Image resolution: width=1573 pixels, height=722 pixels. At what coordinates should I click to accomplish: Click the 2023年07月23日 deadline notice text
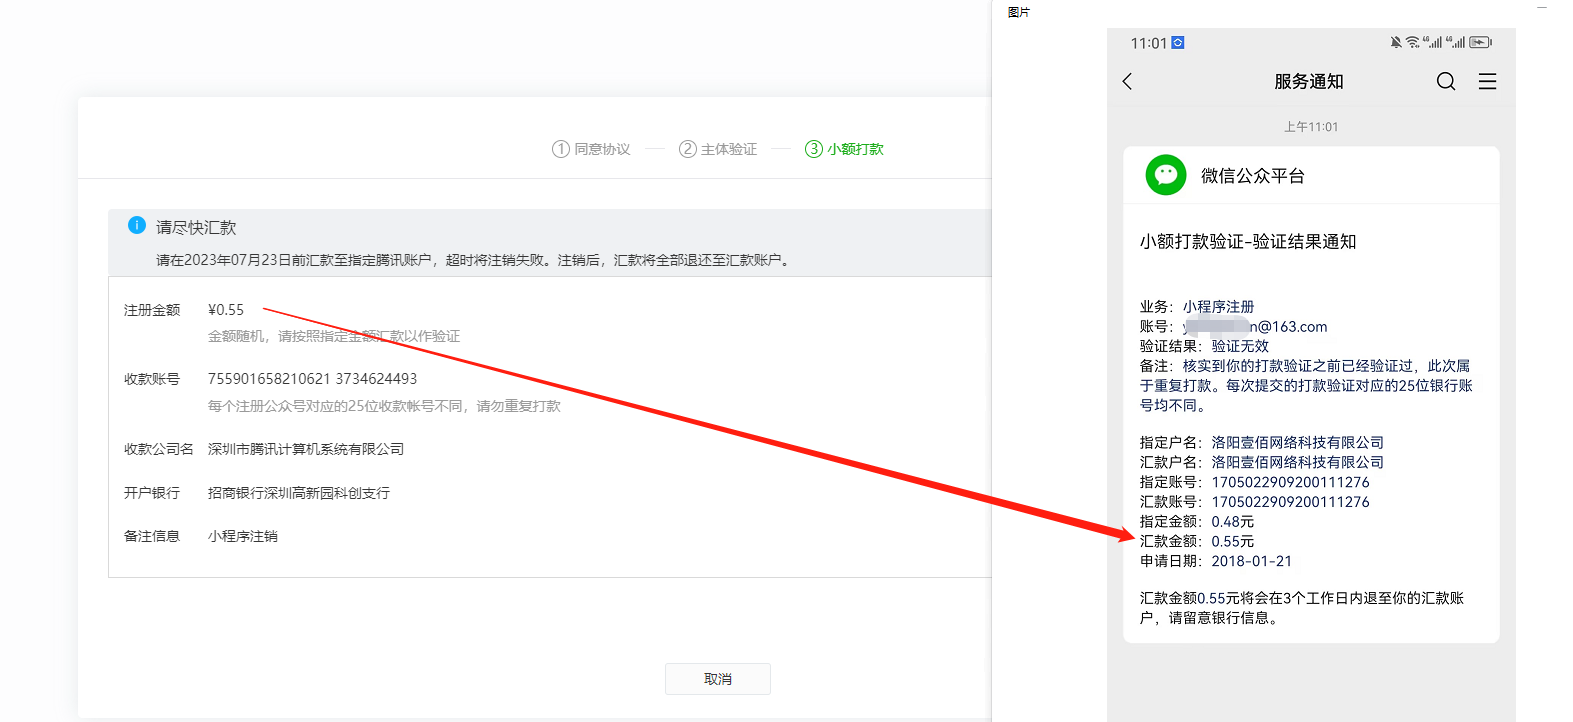[474, 260]
